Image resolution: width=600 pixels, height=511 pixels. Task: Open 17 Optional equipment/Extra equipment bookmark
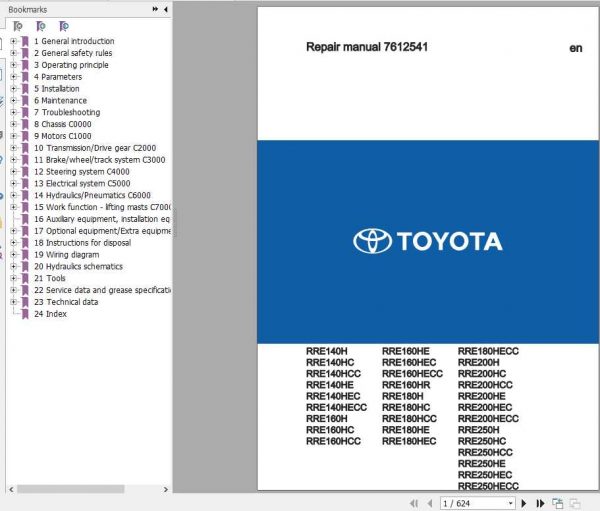click(x=102, y=231)
